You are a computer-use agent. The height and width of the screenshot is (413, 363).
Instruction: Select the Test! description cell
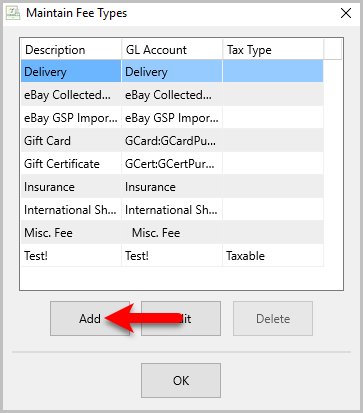coord(71,256)
